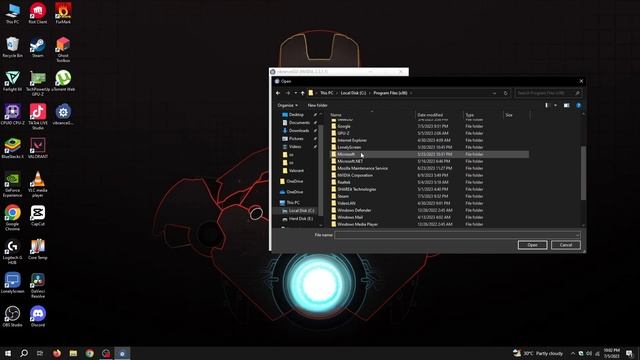640x360 pixels.
Task: Open the Windows Start menu
Action: [x=8, y=353]
